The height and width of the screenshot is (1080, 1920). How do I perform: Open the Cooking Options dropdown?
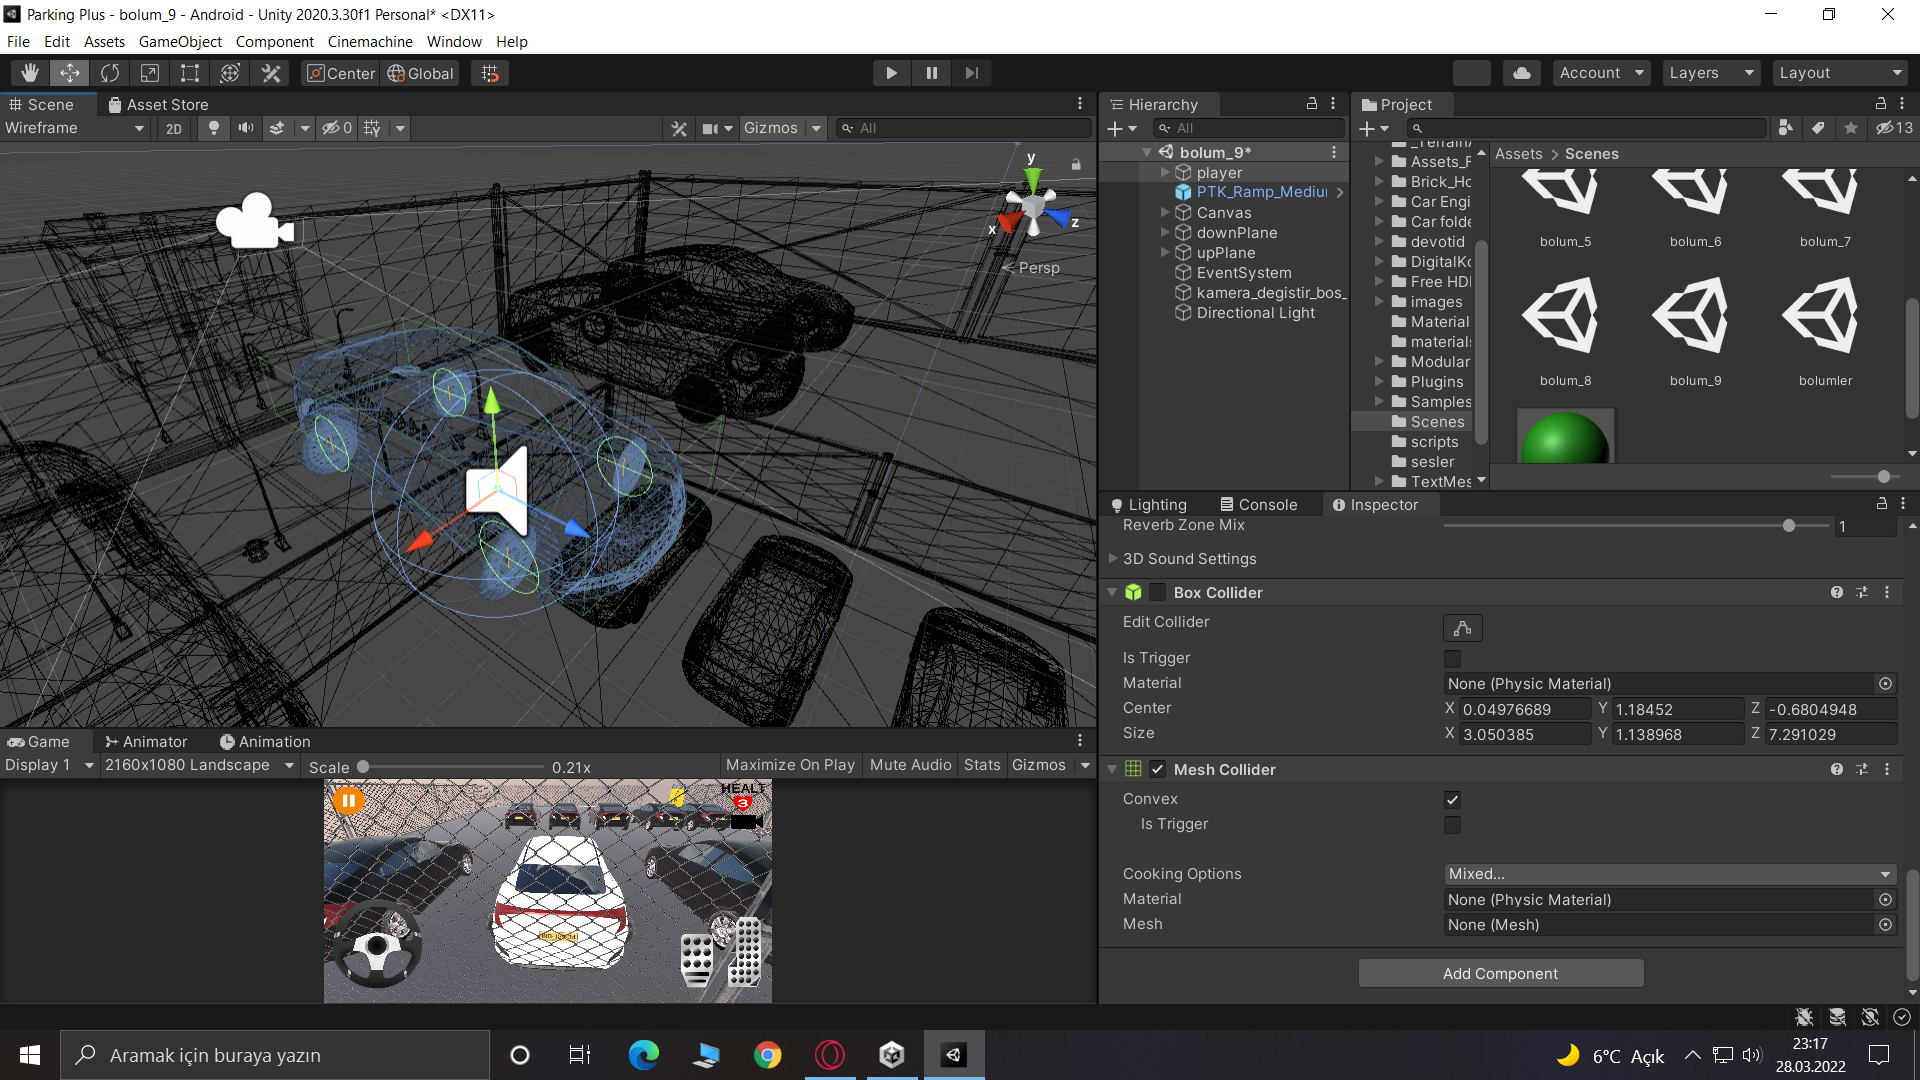click(1669, 874)
